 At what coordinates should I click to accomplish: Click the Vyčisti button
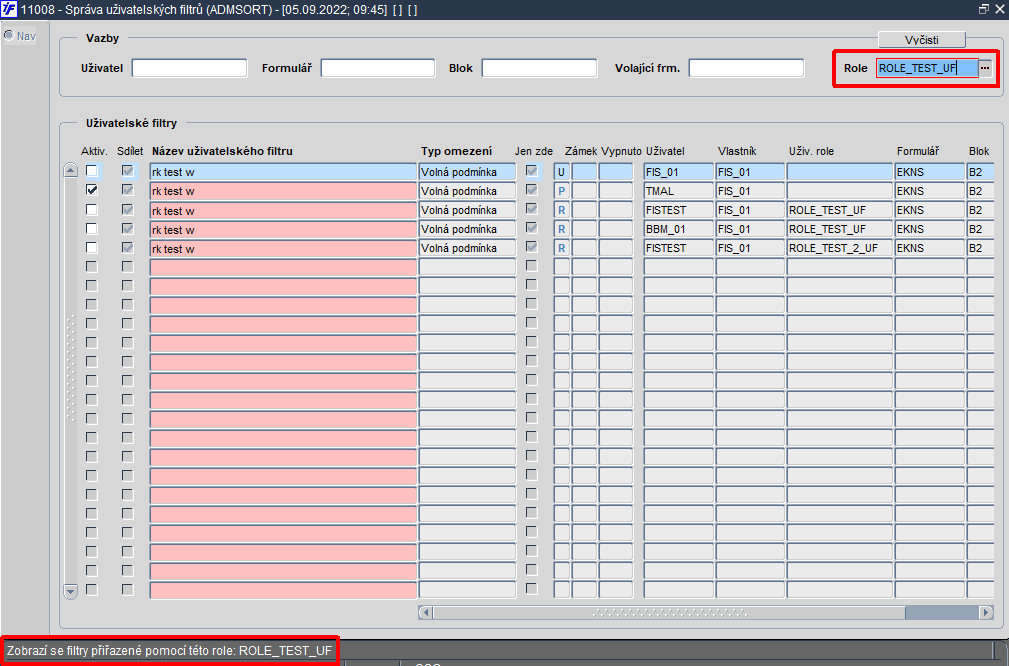(921, 40)
